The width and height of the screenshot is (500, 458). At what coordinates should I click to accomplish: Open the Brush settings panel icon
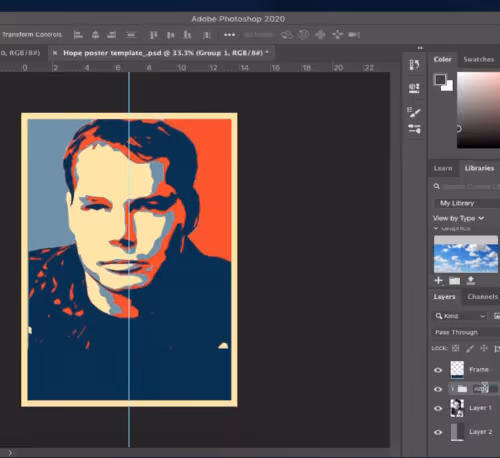[414, 112]
